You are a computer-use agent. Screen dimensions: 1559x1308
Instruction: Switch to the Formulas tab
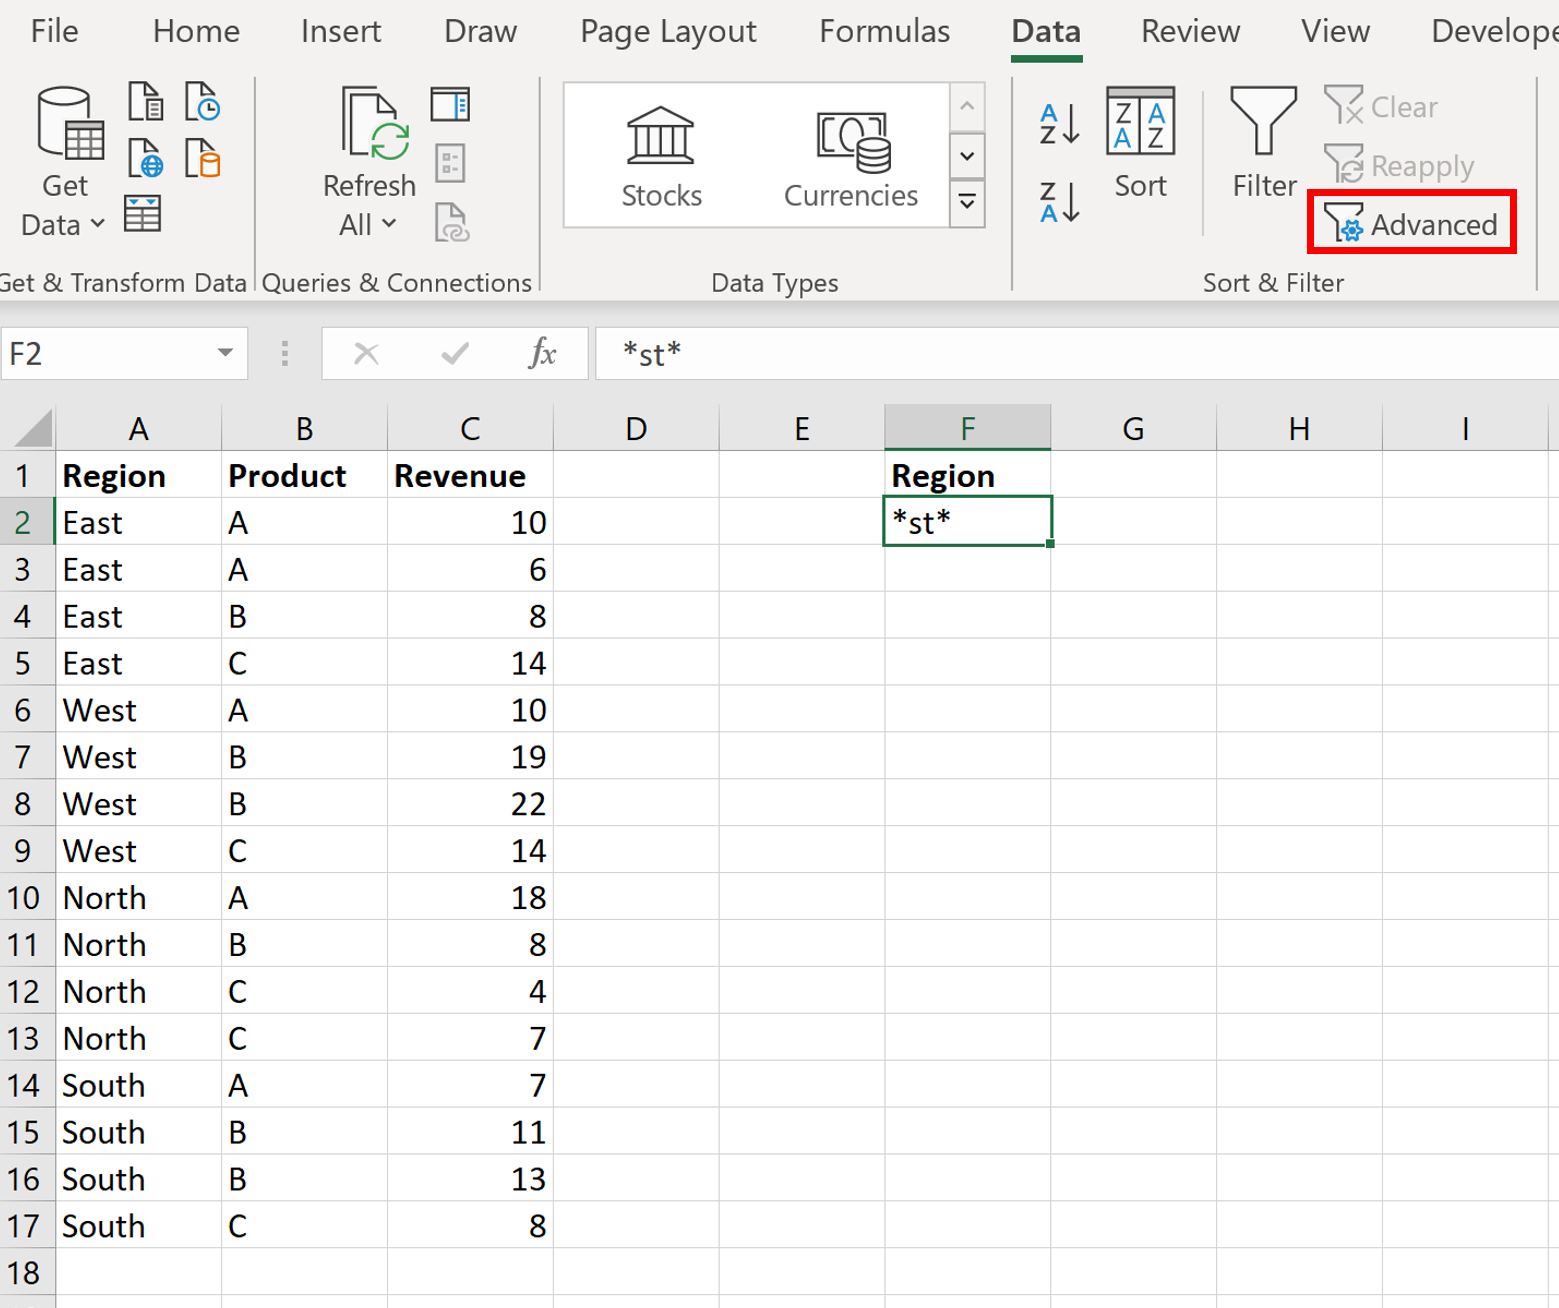point(883,31)
